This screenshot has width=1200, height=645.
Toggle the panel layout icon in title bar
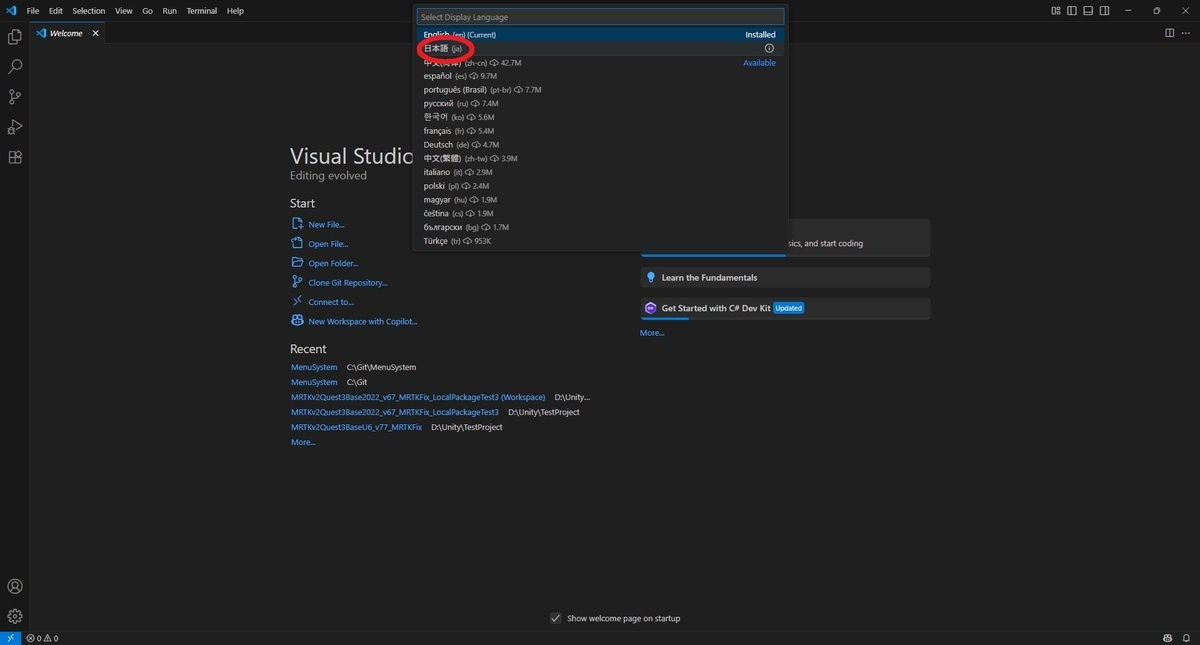[1087, 11]
